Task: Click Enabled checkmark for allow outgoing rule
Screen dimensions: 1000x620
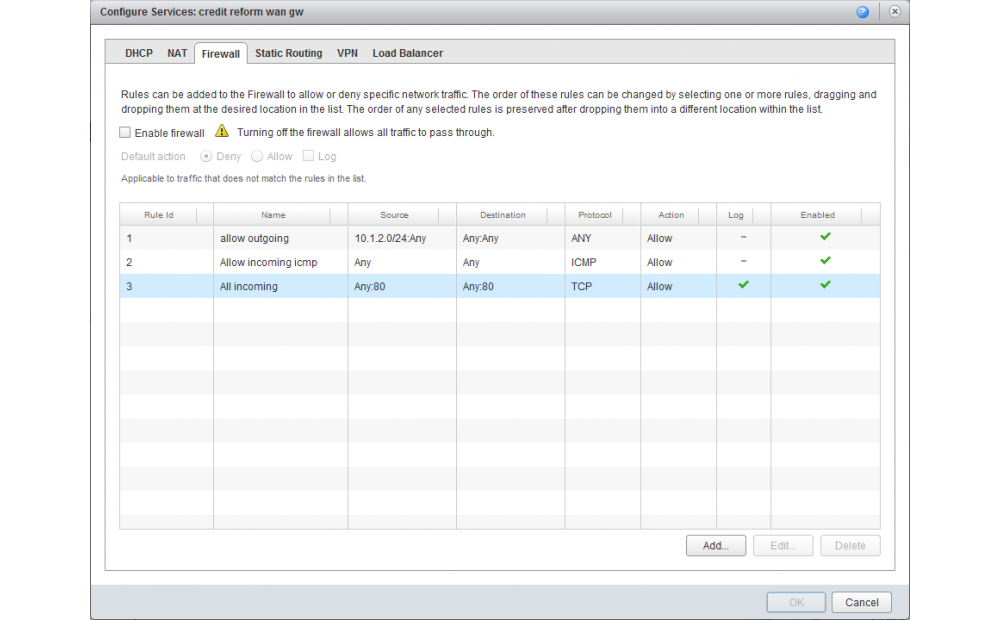Action: tap(825, 237)
